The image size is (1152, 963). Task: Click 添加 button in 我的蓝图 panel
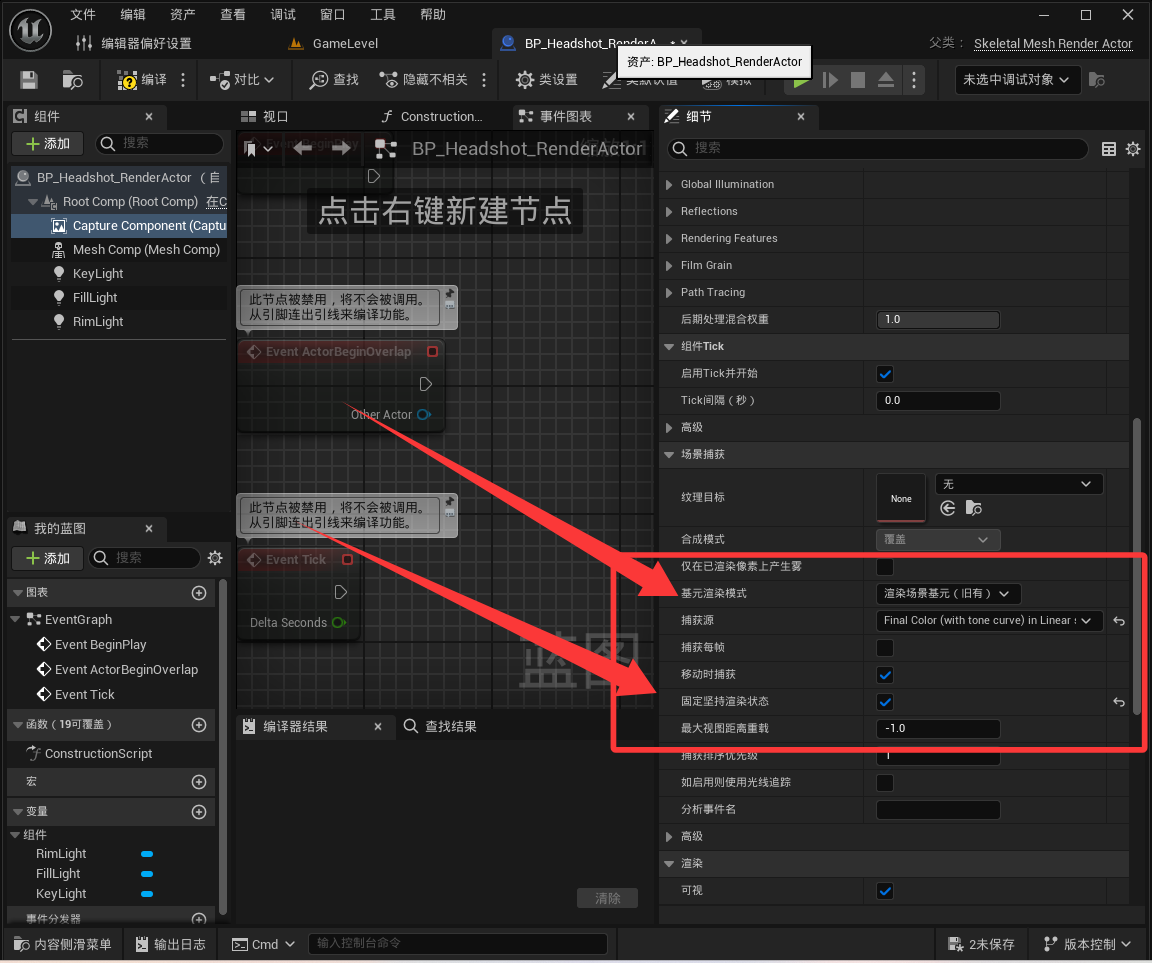(48, 558)
